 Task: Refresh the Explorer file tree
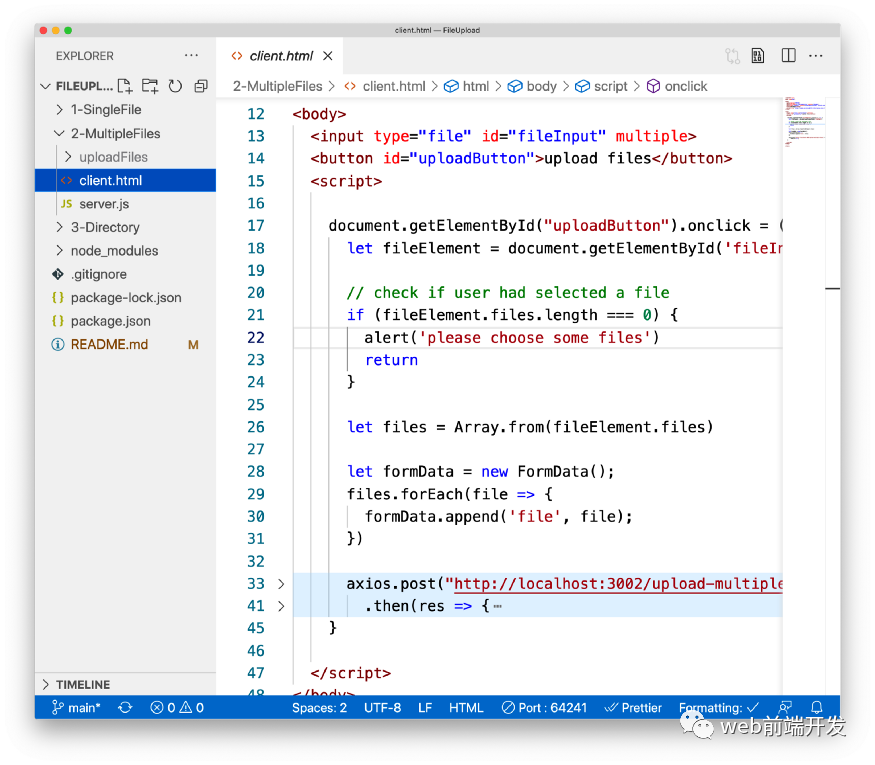click(x=175, y=86)
